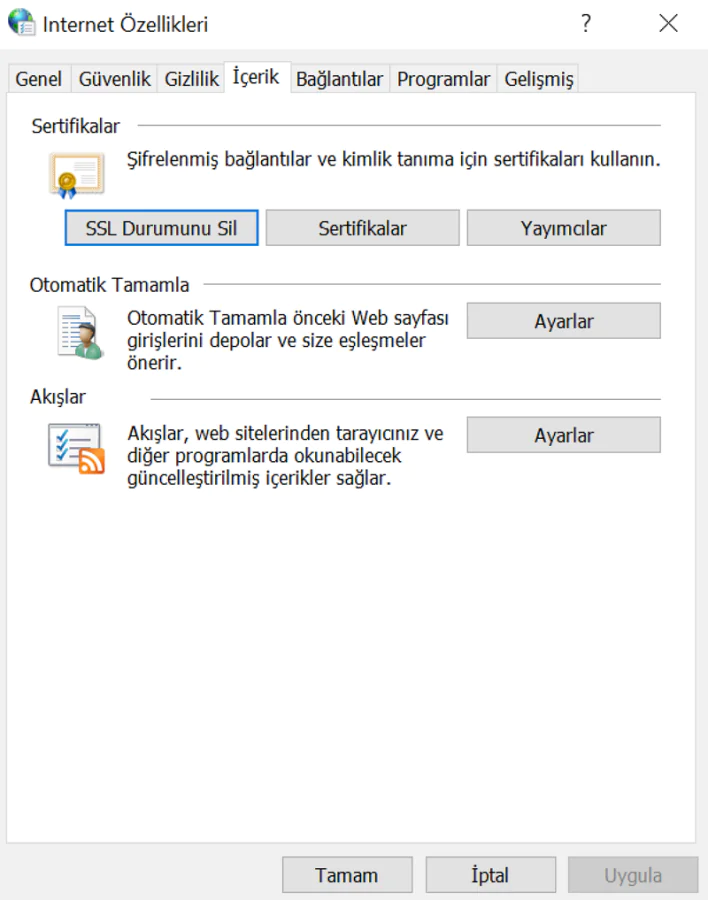Open Akışlar Ayarlar settings

click(563, 434)
